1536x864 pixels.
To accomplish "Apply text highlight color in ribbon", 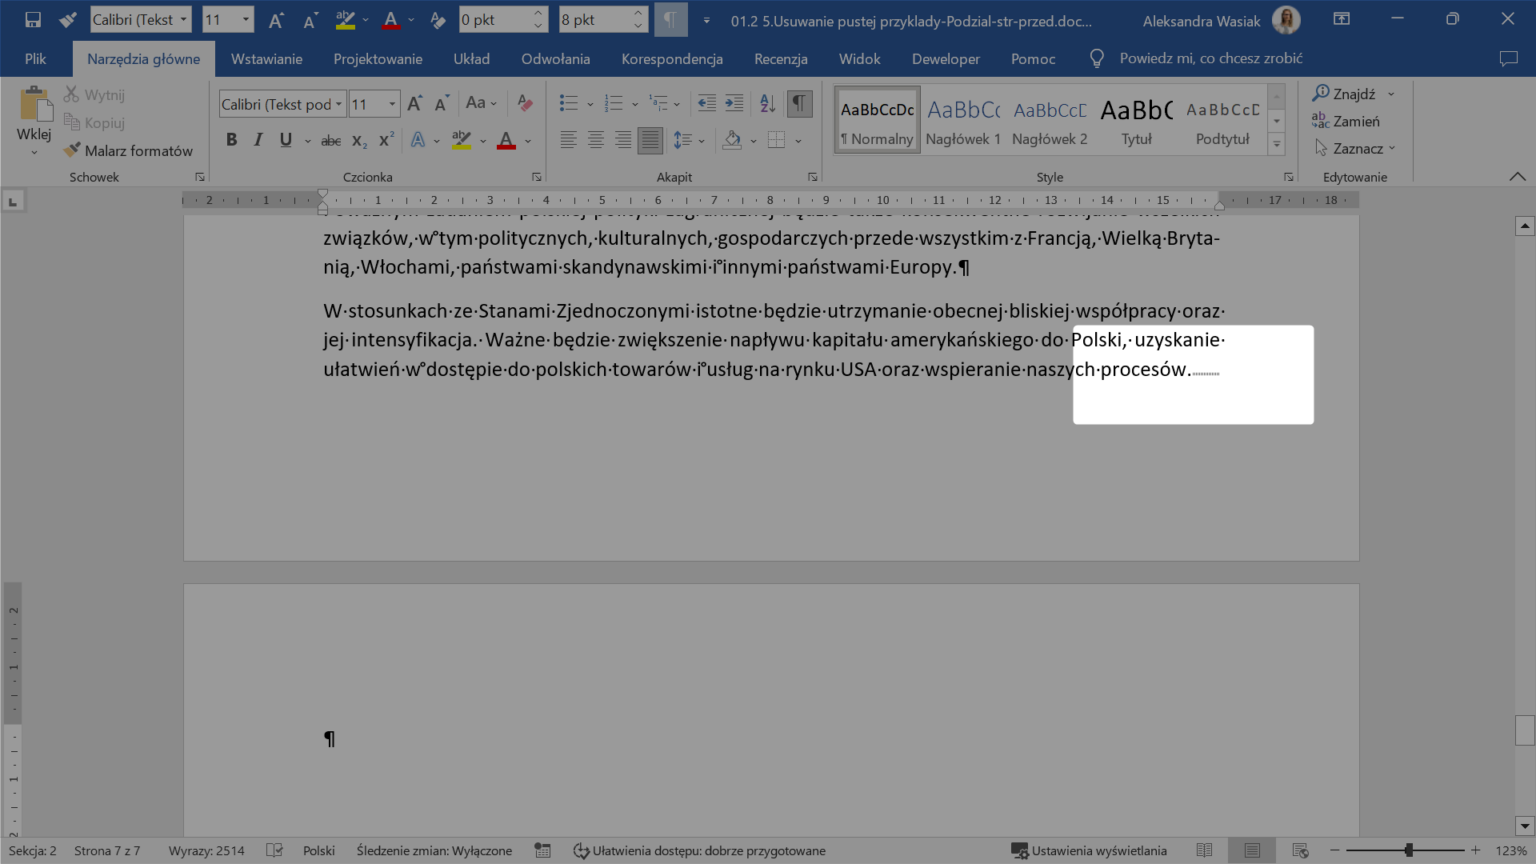I will (461, 140).
